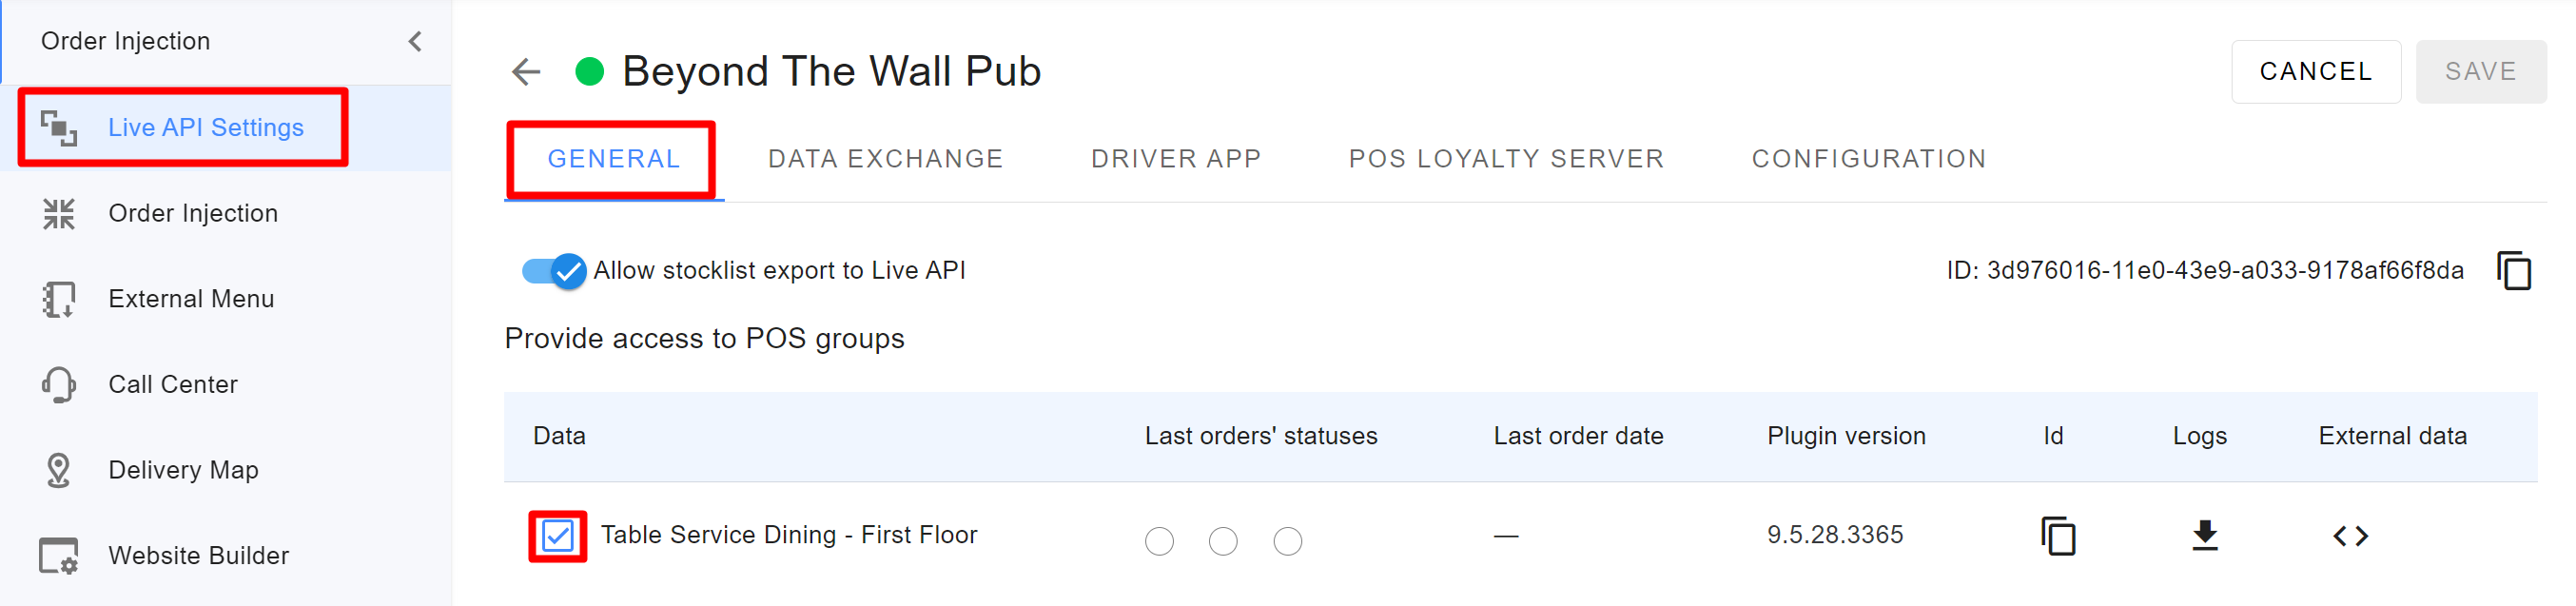Viewport: 2576px width, 606px height.
Task: Uncheck Table Service Dining - First Floor checkbox
Action: pos(558,536)
